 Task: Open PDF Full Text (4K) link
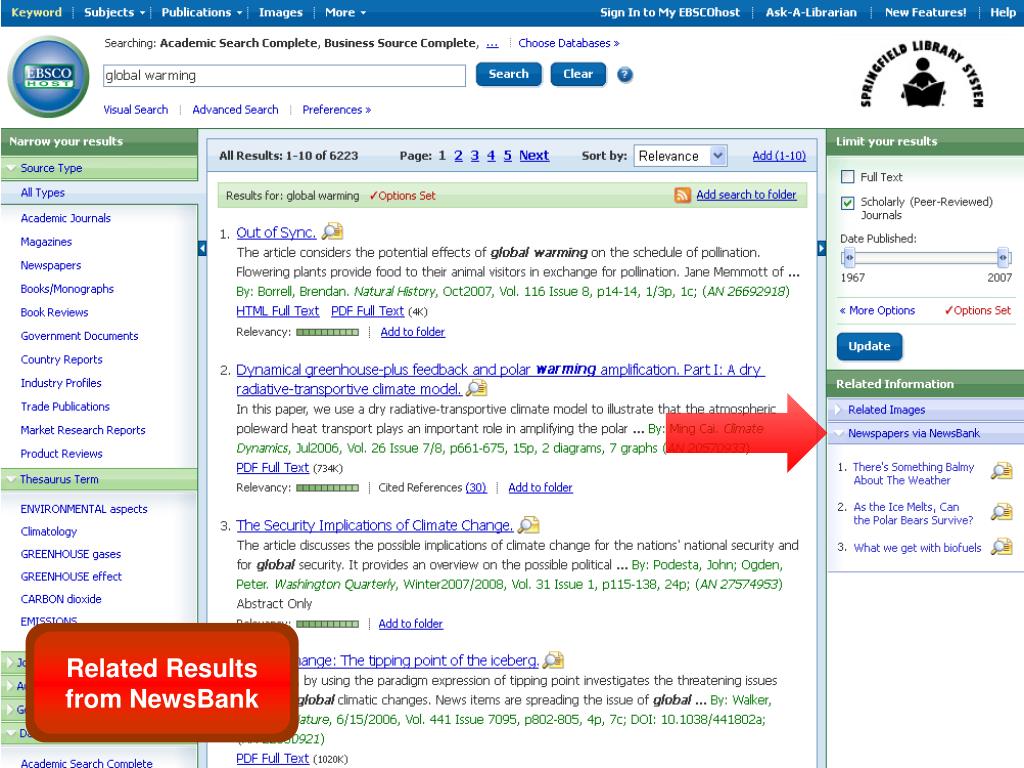click(368, 311)
